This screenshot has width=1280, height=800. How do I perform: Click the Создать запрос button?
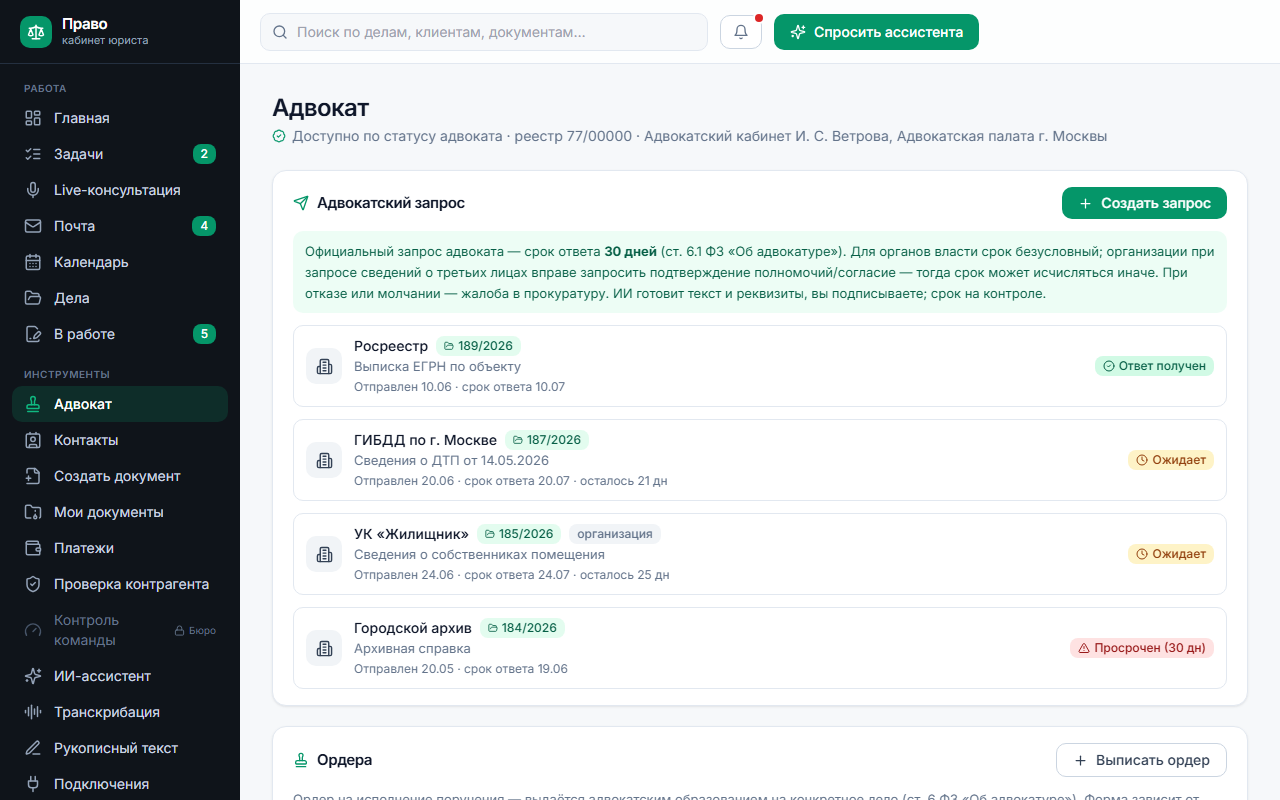(x=1144, y=203)
